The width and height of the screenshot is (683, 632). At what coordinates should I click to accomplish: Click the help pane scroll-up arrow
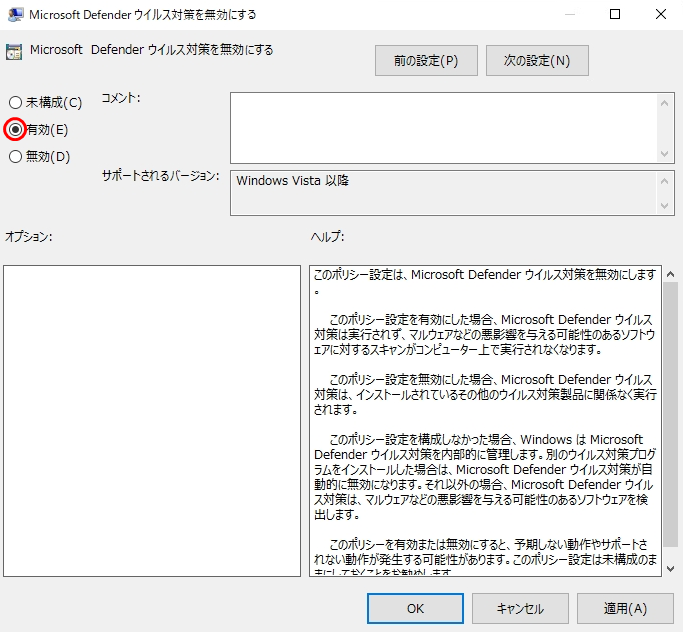coord(670,274)
